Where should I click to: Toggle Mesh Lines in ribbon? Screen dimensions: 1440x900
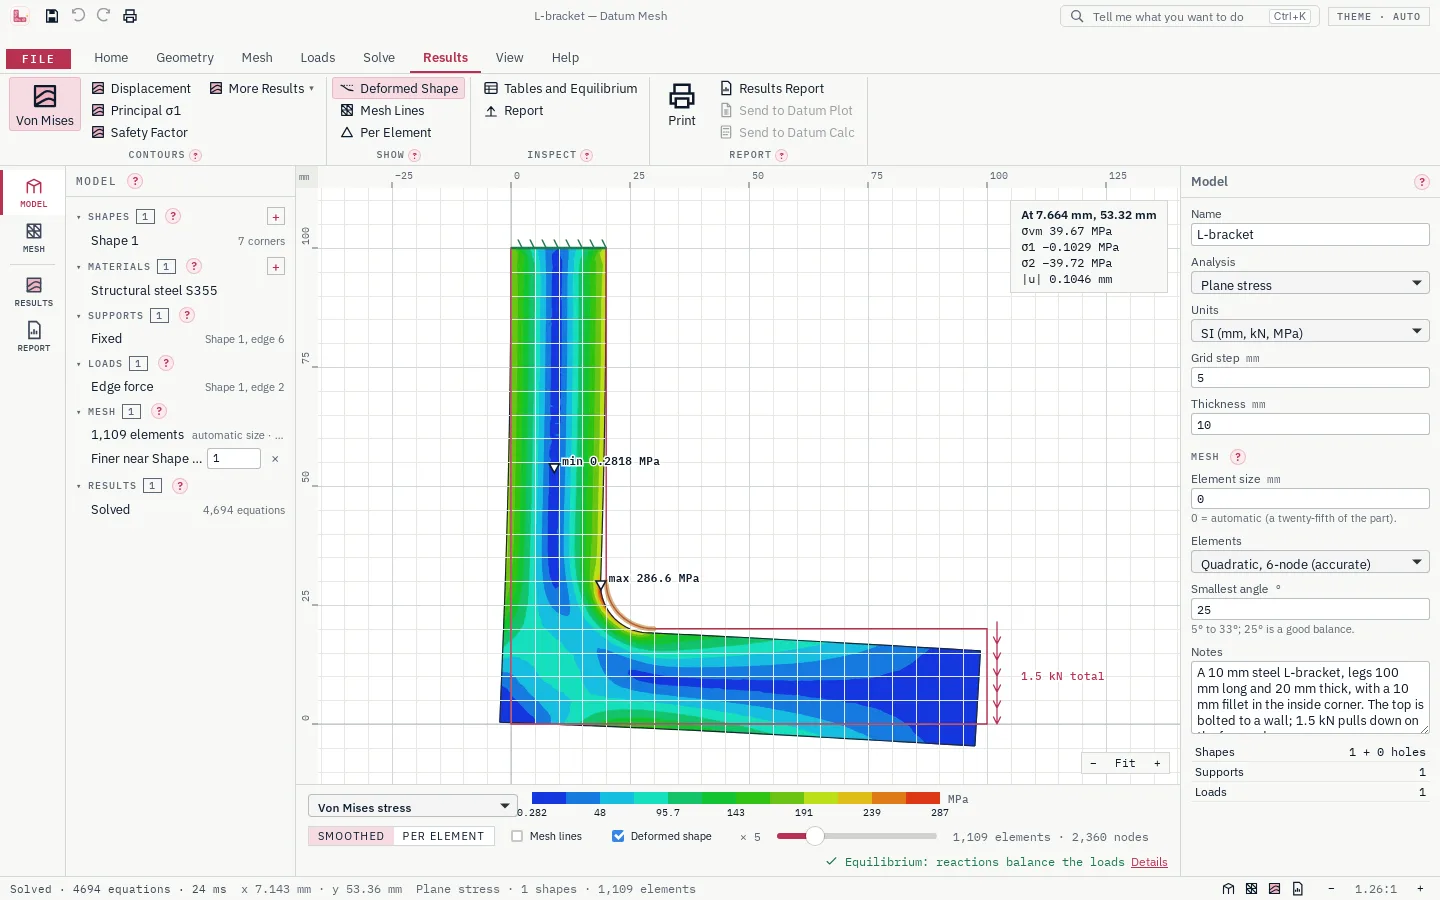click(x=383, y=110)
